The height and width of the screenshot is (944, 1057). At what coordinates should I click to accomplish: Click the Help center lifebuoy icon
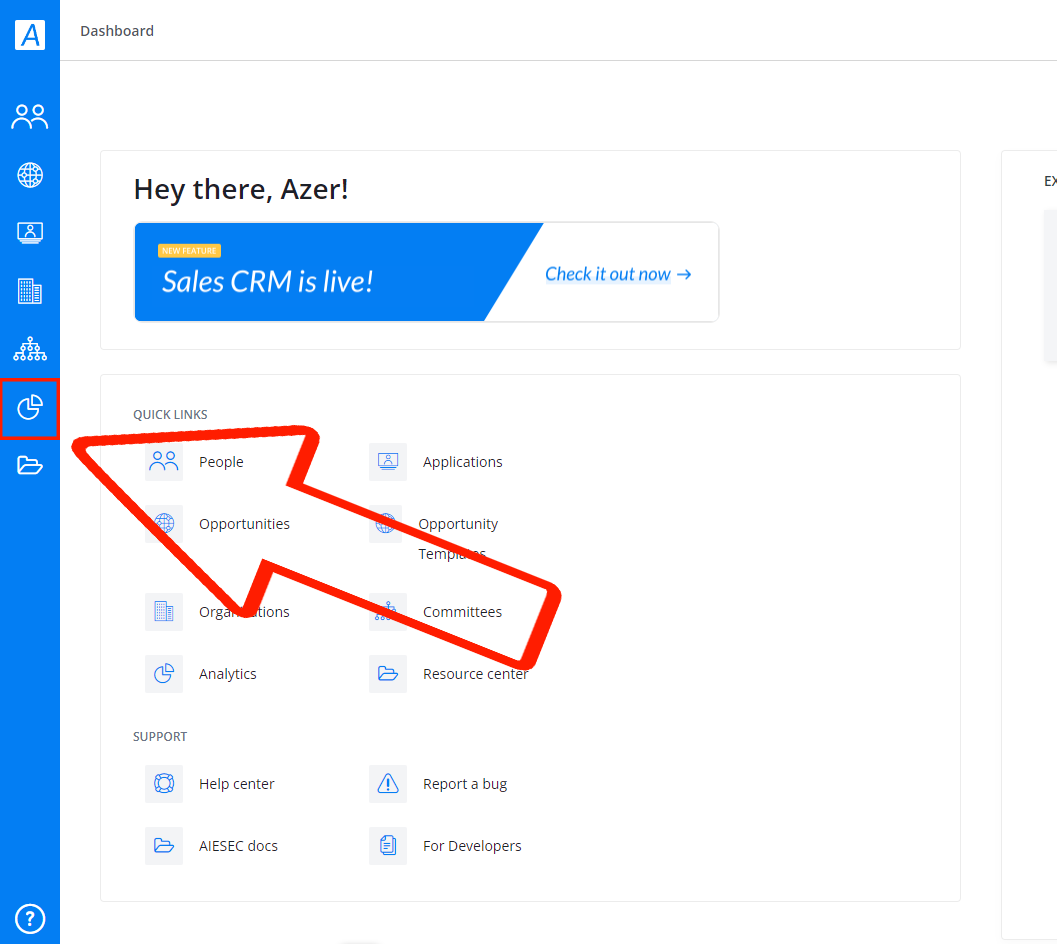pyautogui.click(x=164, y=784)
